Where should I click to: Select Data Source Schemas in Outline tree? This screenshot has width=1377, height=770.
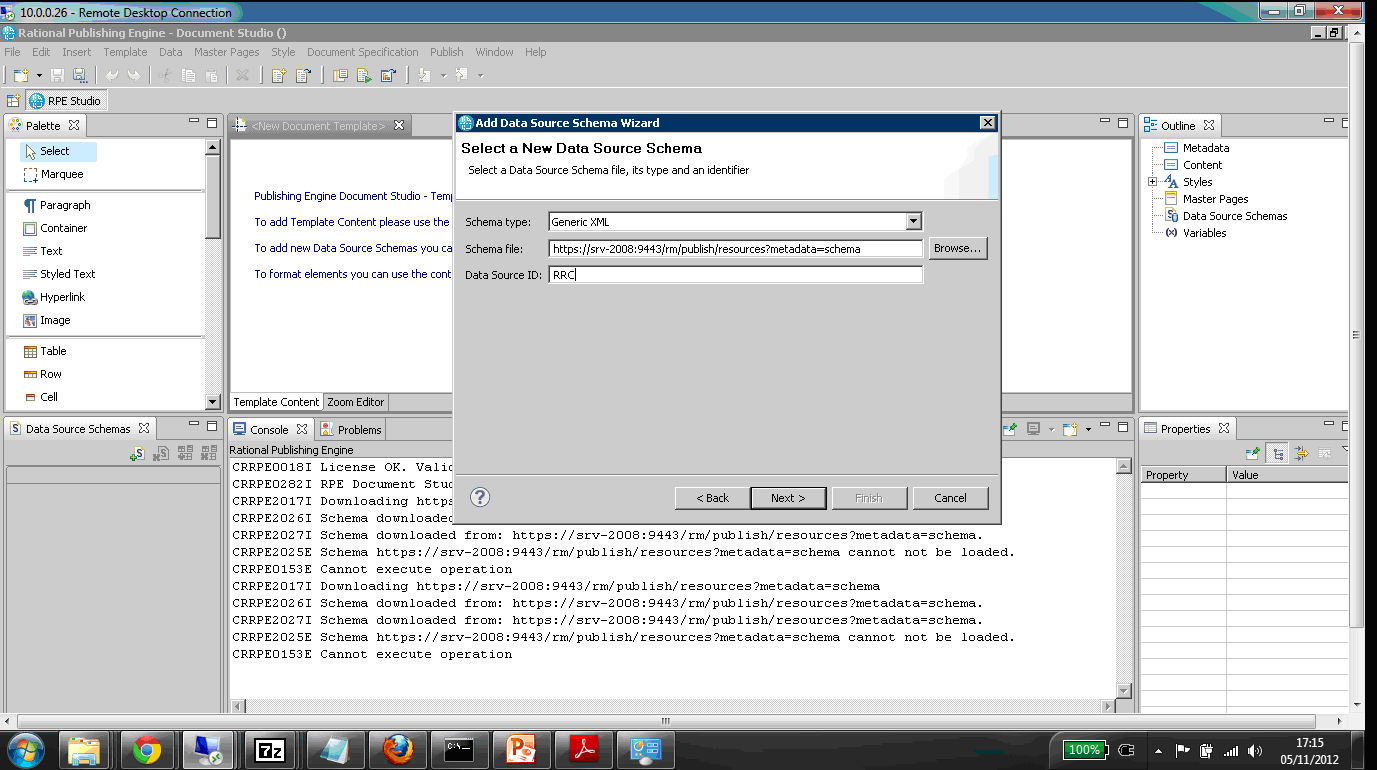(1226, 216)
